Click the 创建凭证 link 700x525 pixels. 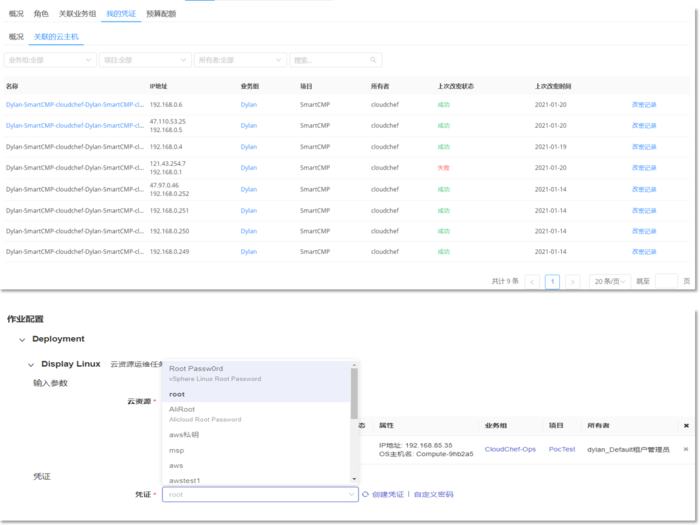[388, 494]
